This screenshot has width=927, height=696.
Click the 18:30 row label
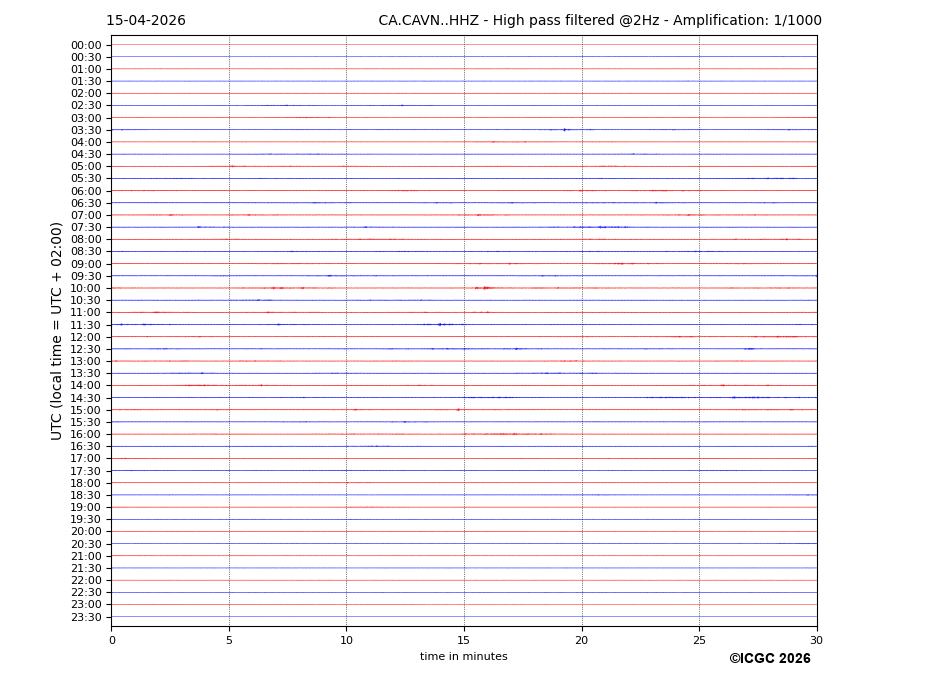click(x=86, y=495)
